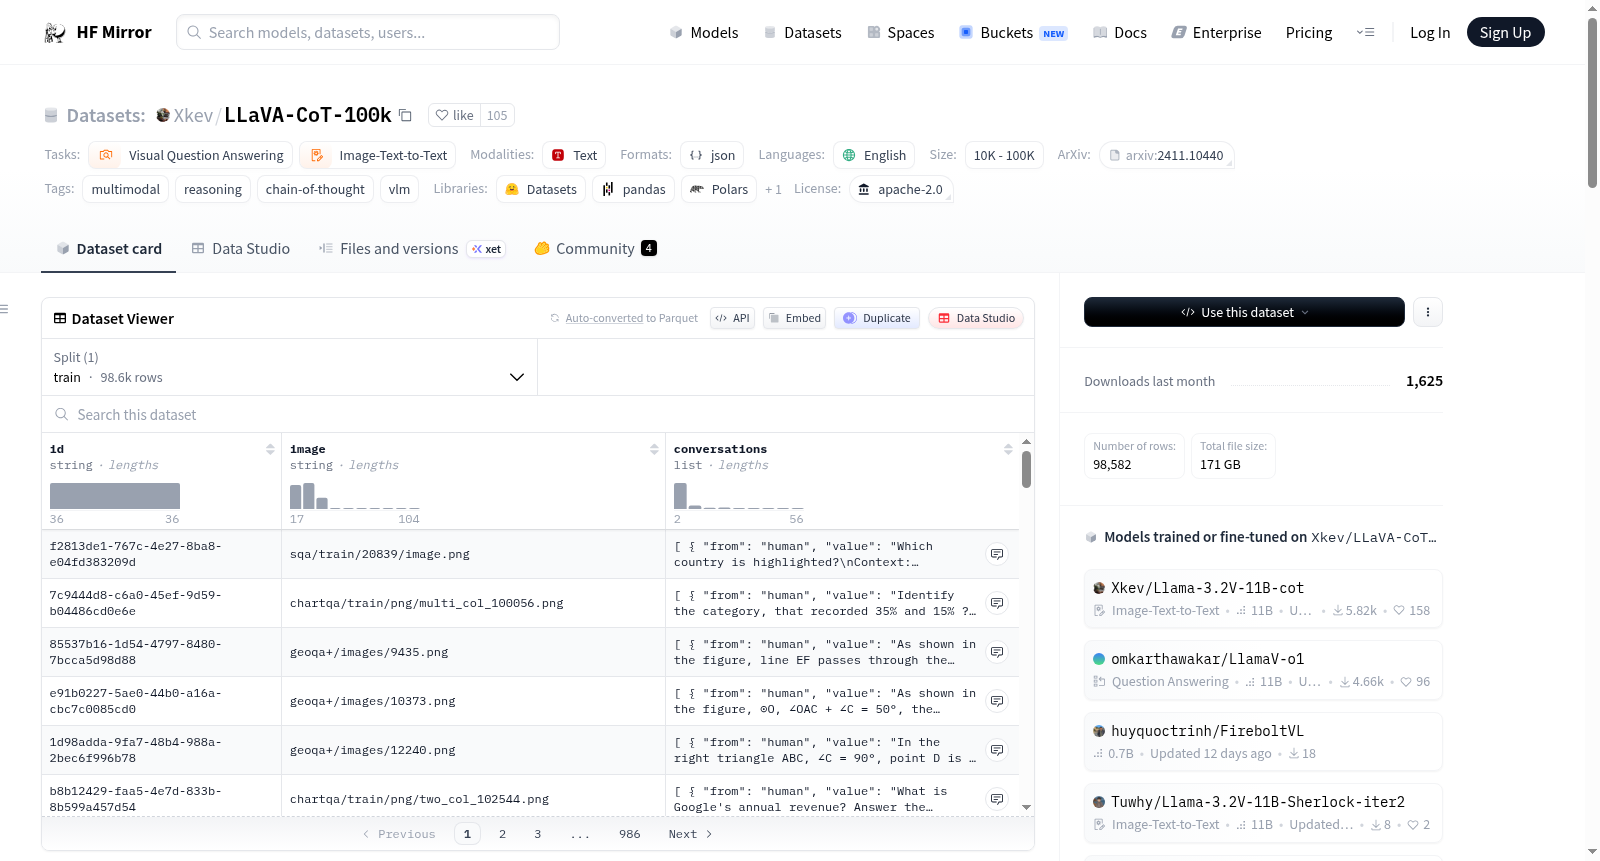Open the Docs navigation link
Image resolution: width=1600 pixels, height=861 pixels.
[1120, 32]
